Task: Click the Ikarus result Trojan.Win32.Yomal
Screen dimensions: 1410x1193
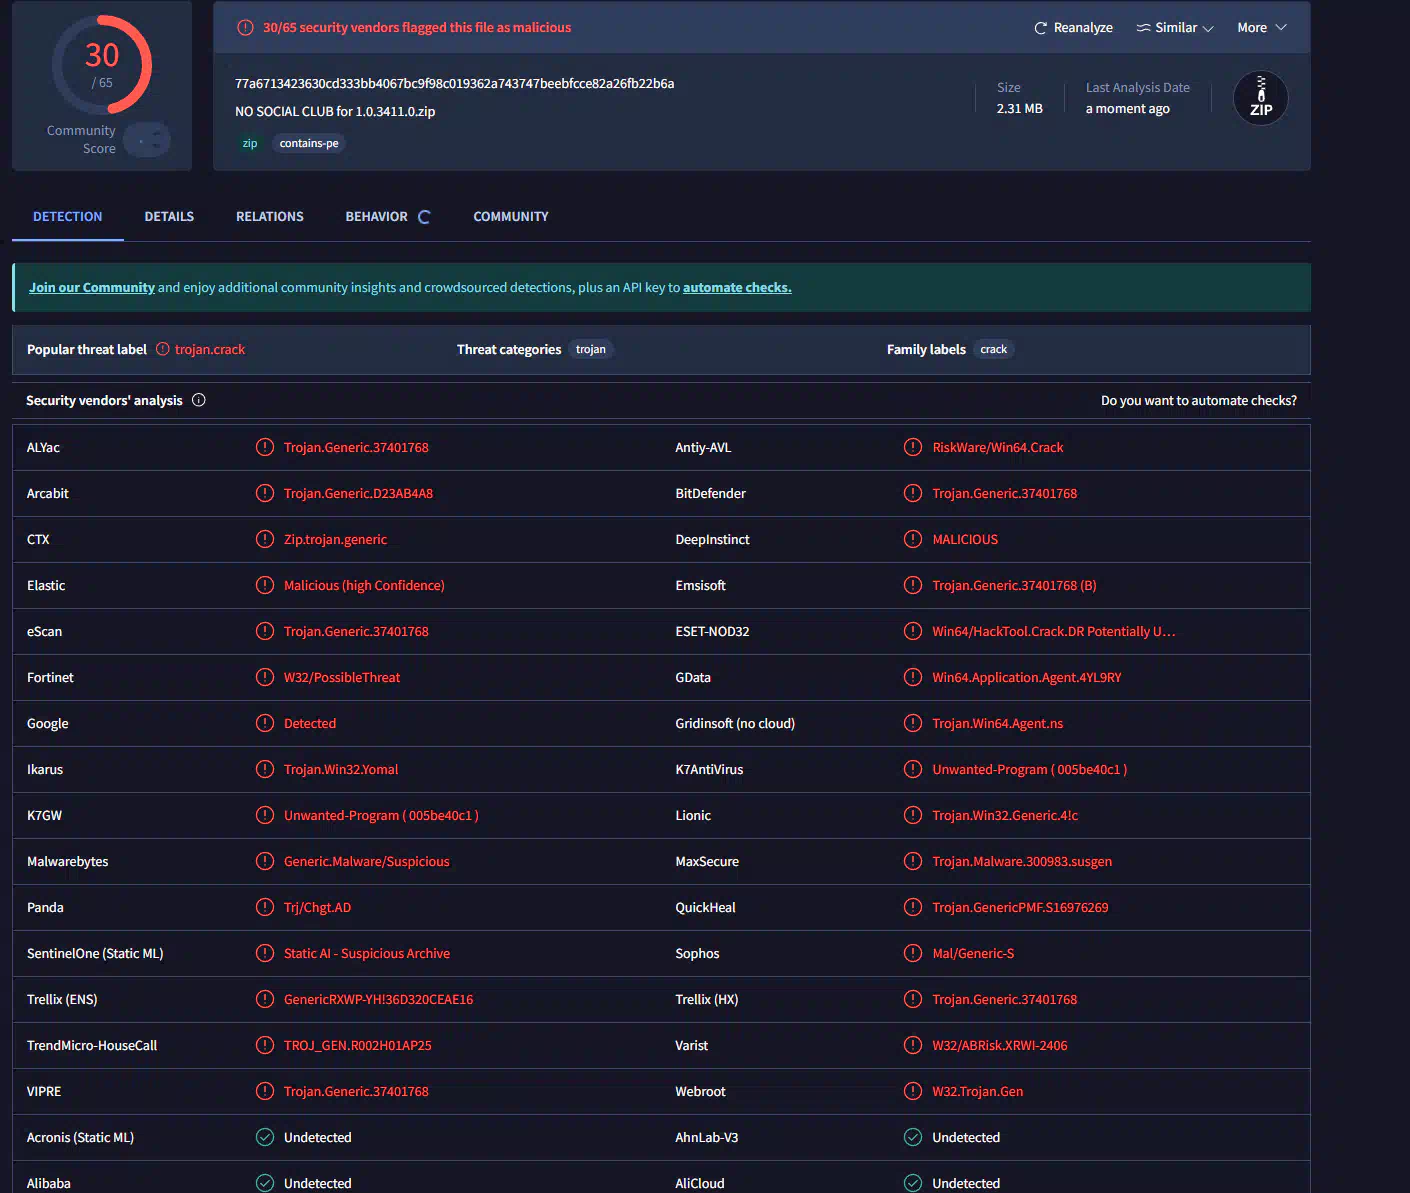Action: pyautogui.click(x=341, y=770)
